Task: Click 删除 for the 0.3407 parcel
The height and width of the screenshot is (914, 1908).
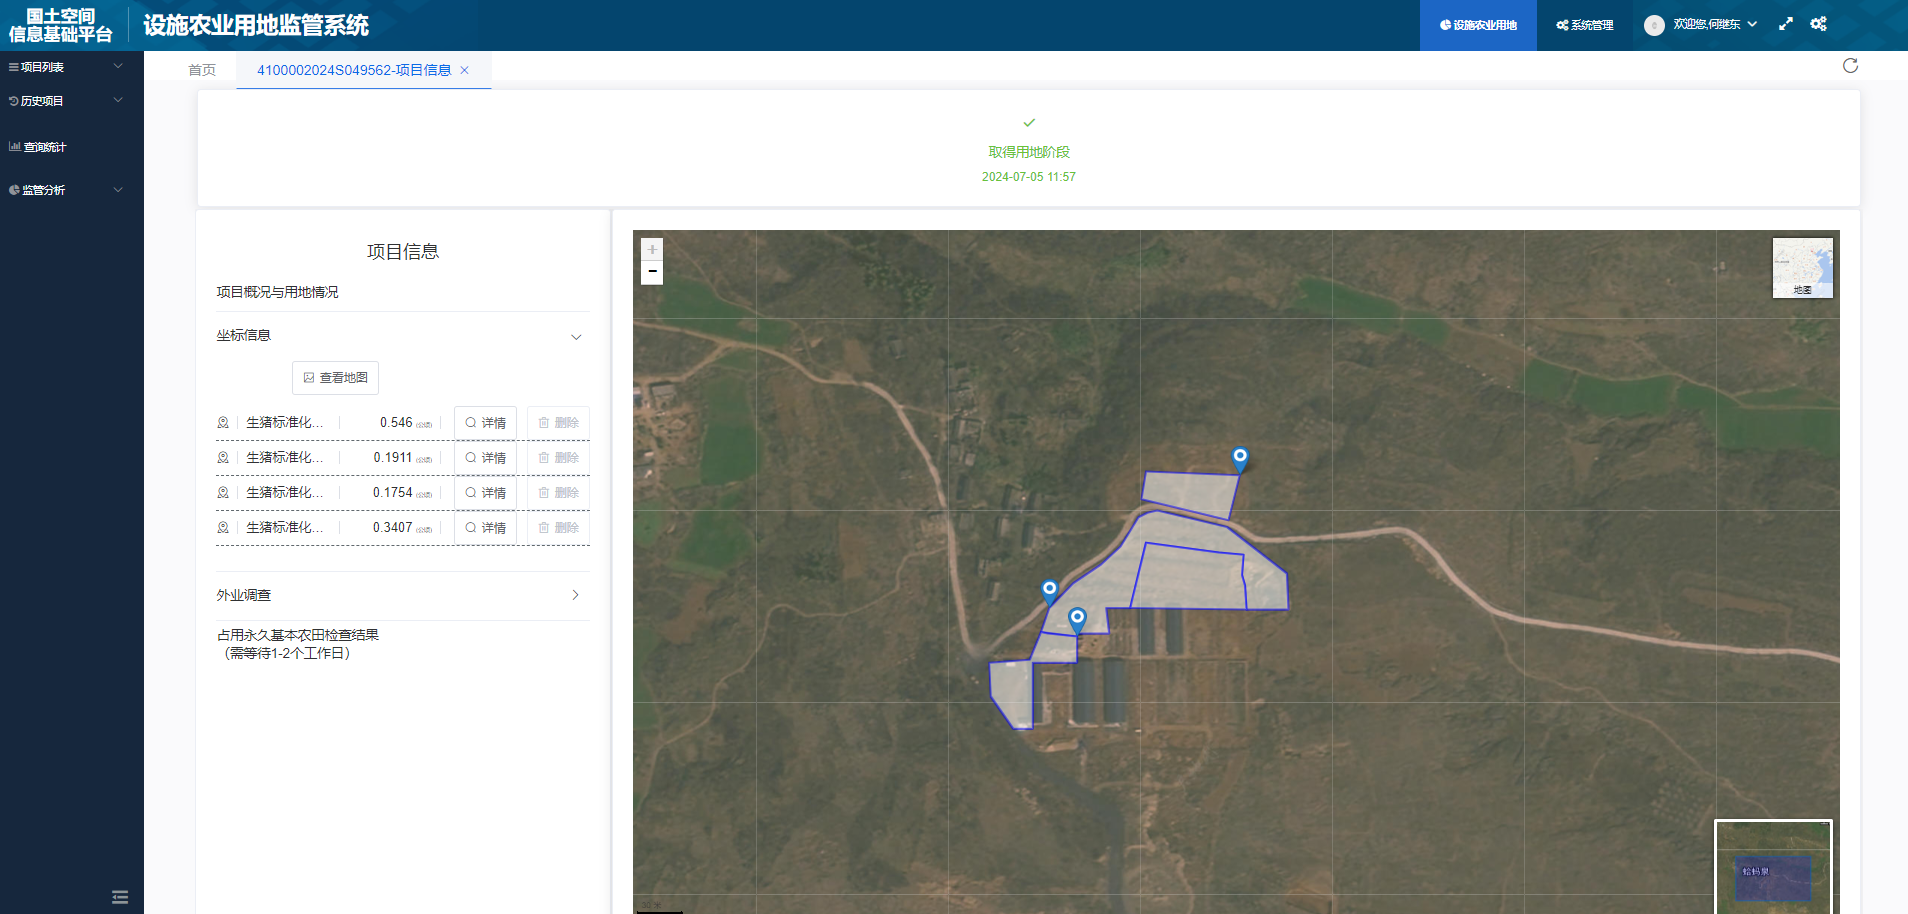Action: pos(559,528)
